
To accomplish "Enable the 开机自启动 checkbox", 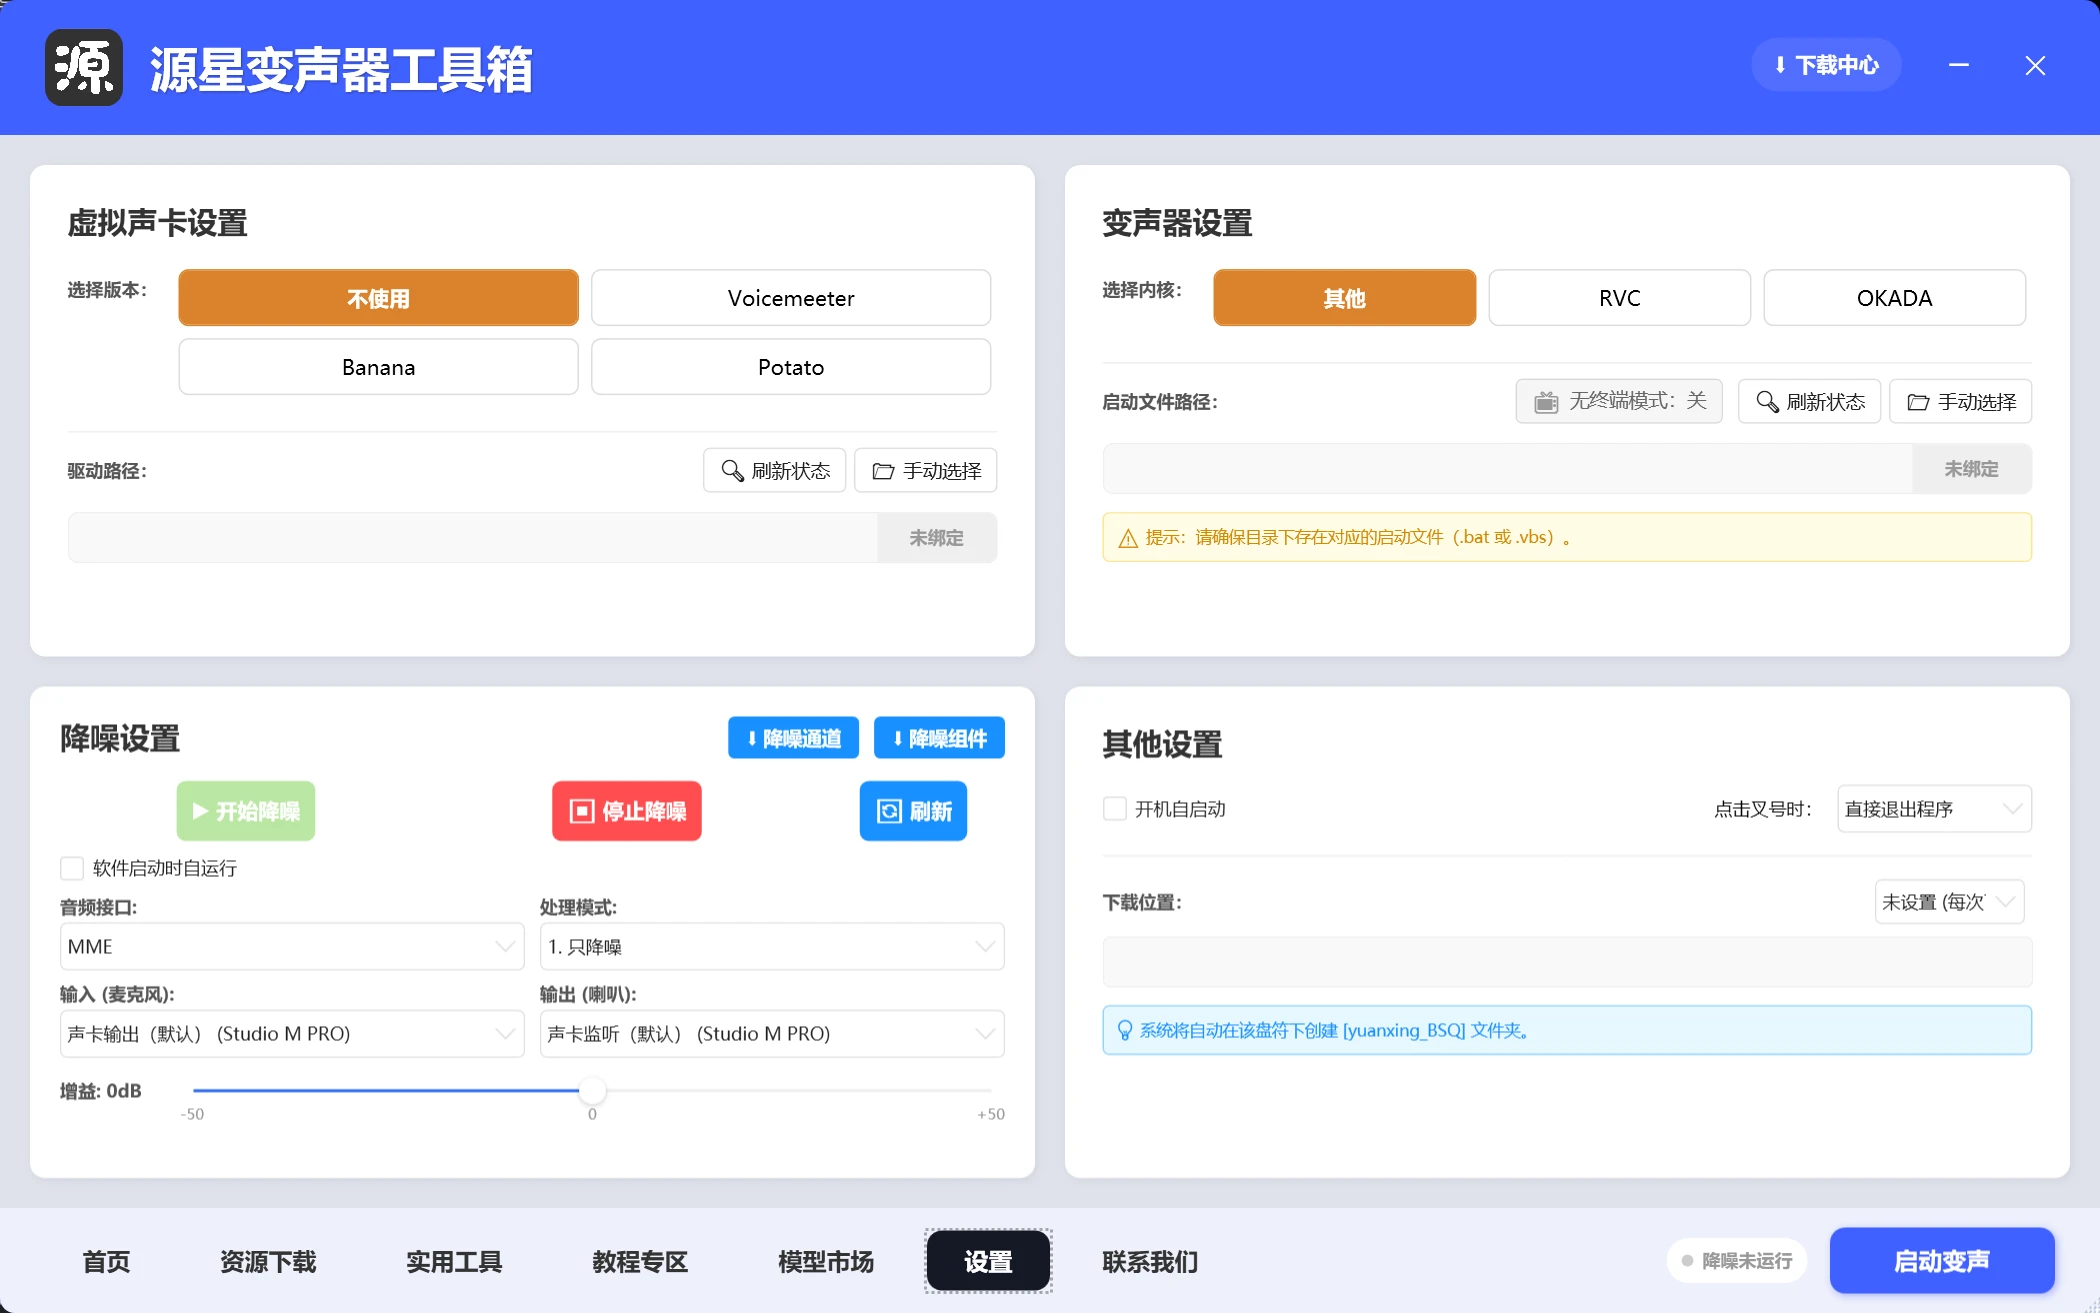I will point(1115,809).
